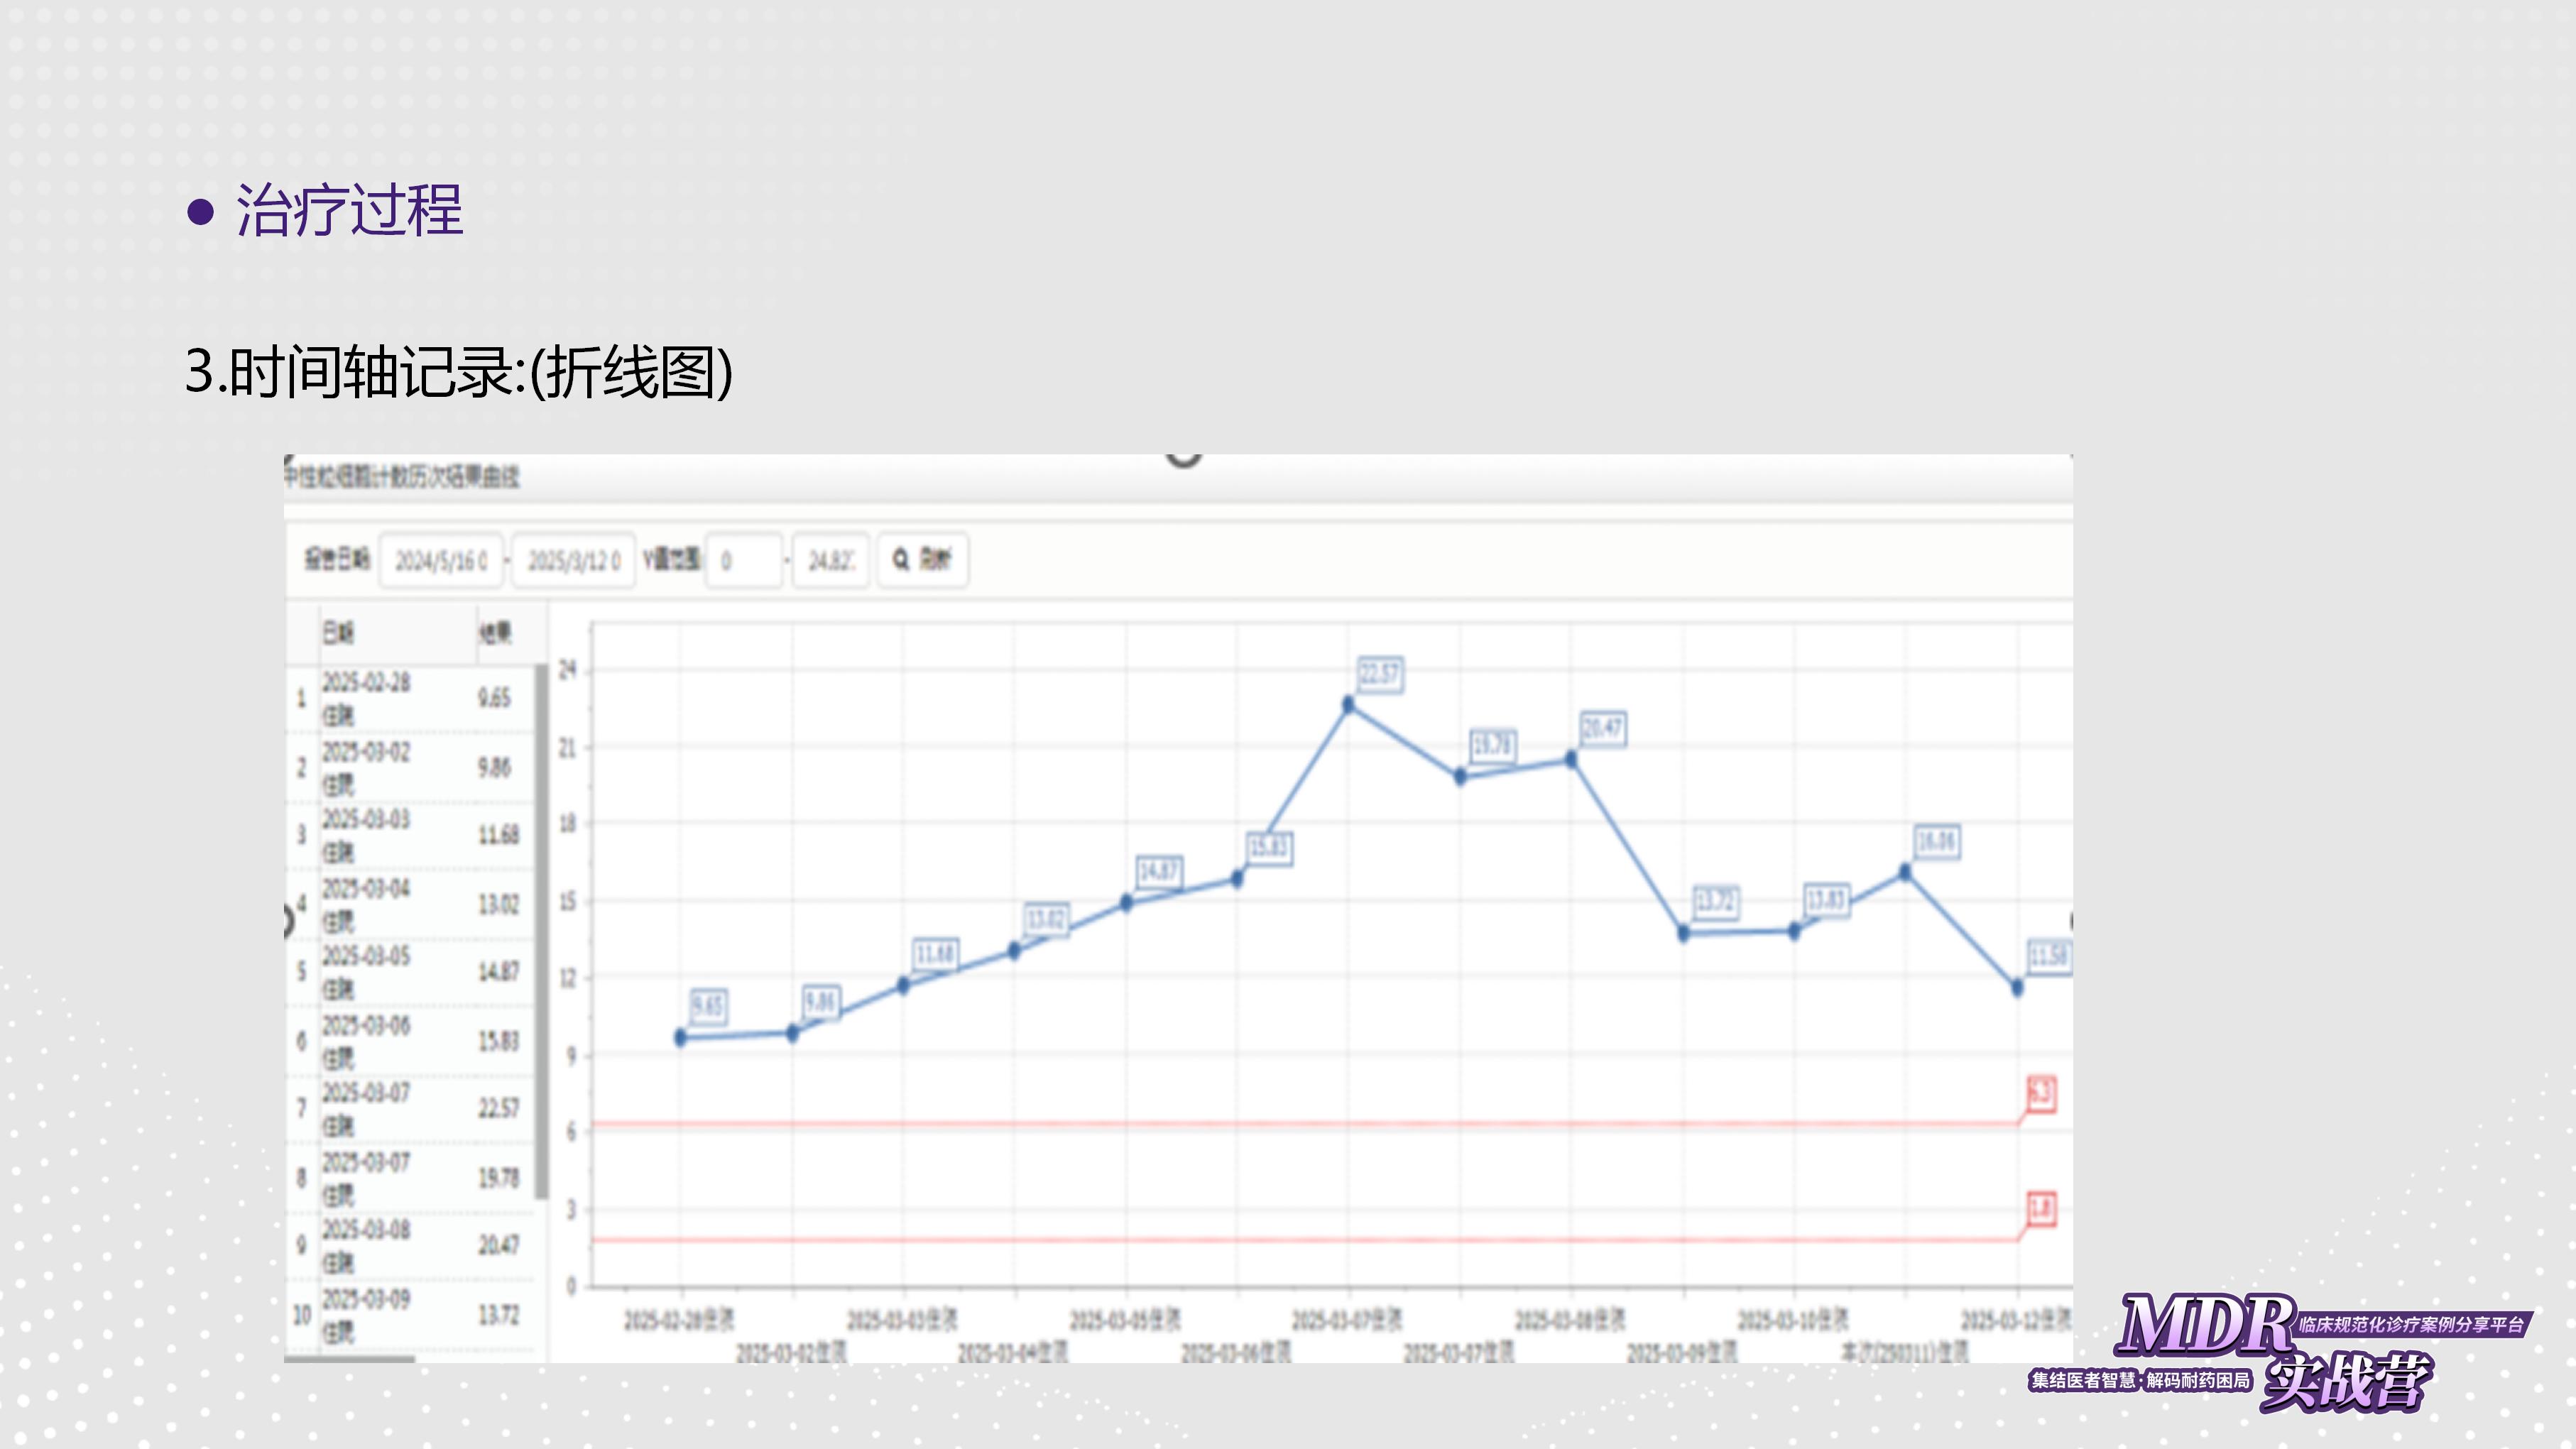Select table row 7 with value 22.57
This screenshot has height=1449, width=2576.
(410, 1108)
